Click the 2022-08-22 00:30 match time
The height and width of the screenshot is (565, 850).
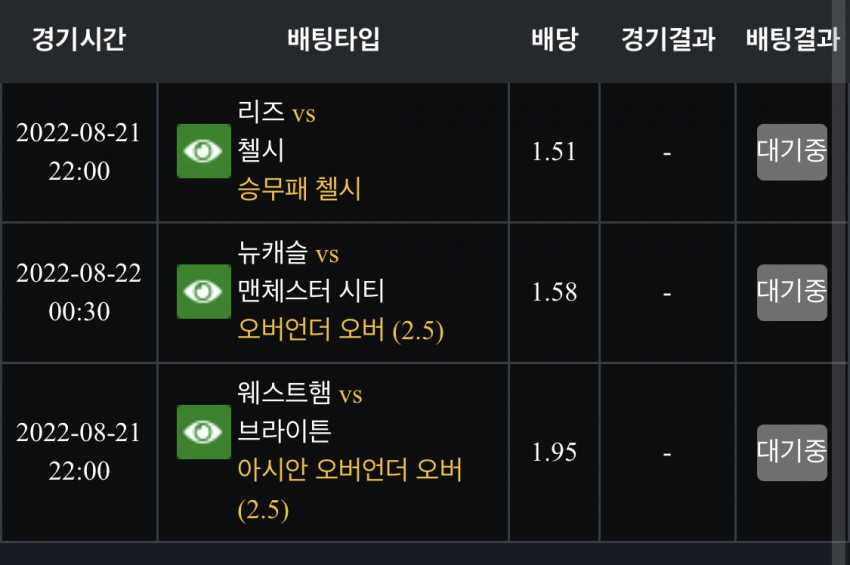(x=79, y=292)
